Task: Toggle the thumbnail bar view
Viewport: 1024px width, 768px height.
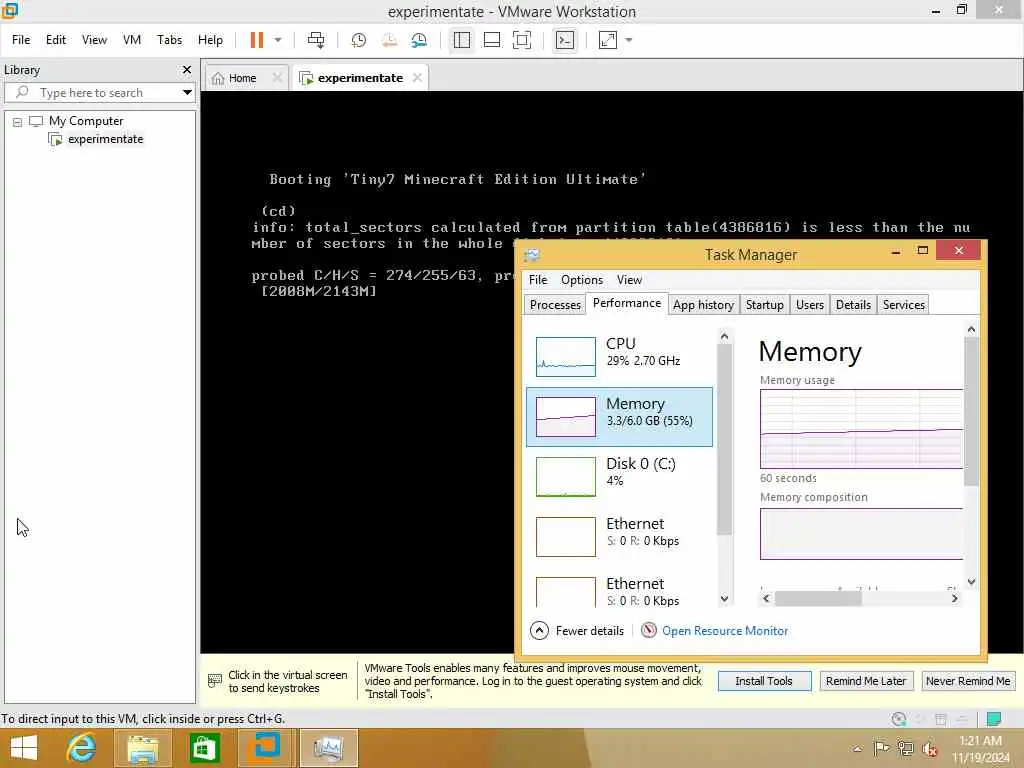Action: point(492,40)
